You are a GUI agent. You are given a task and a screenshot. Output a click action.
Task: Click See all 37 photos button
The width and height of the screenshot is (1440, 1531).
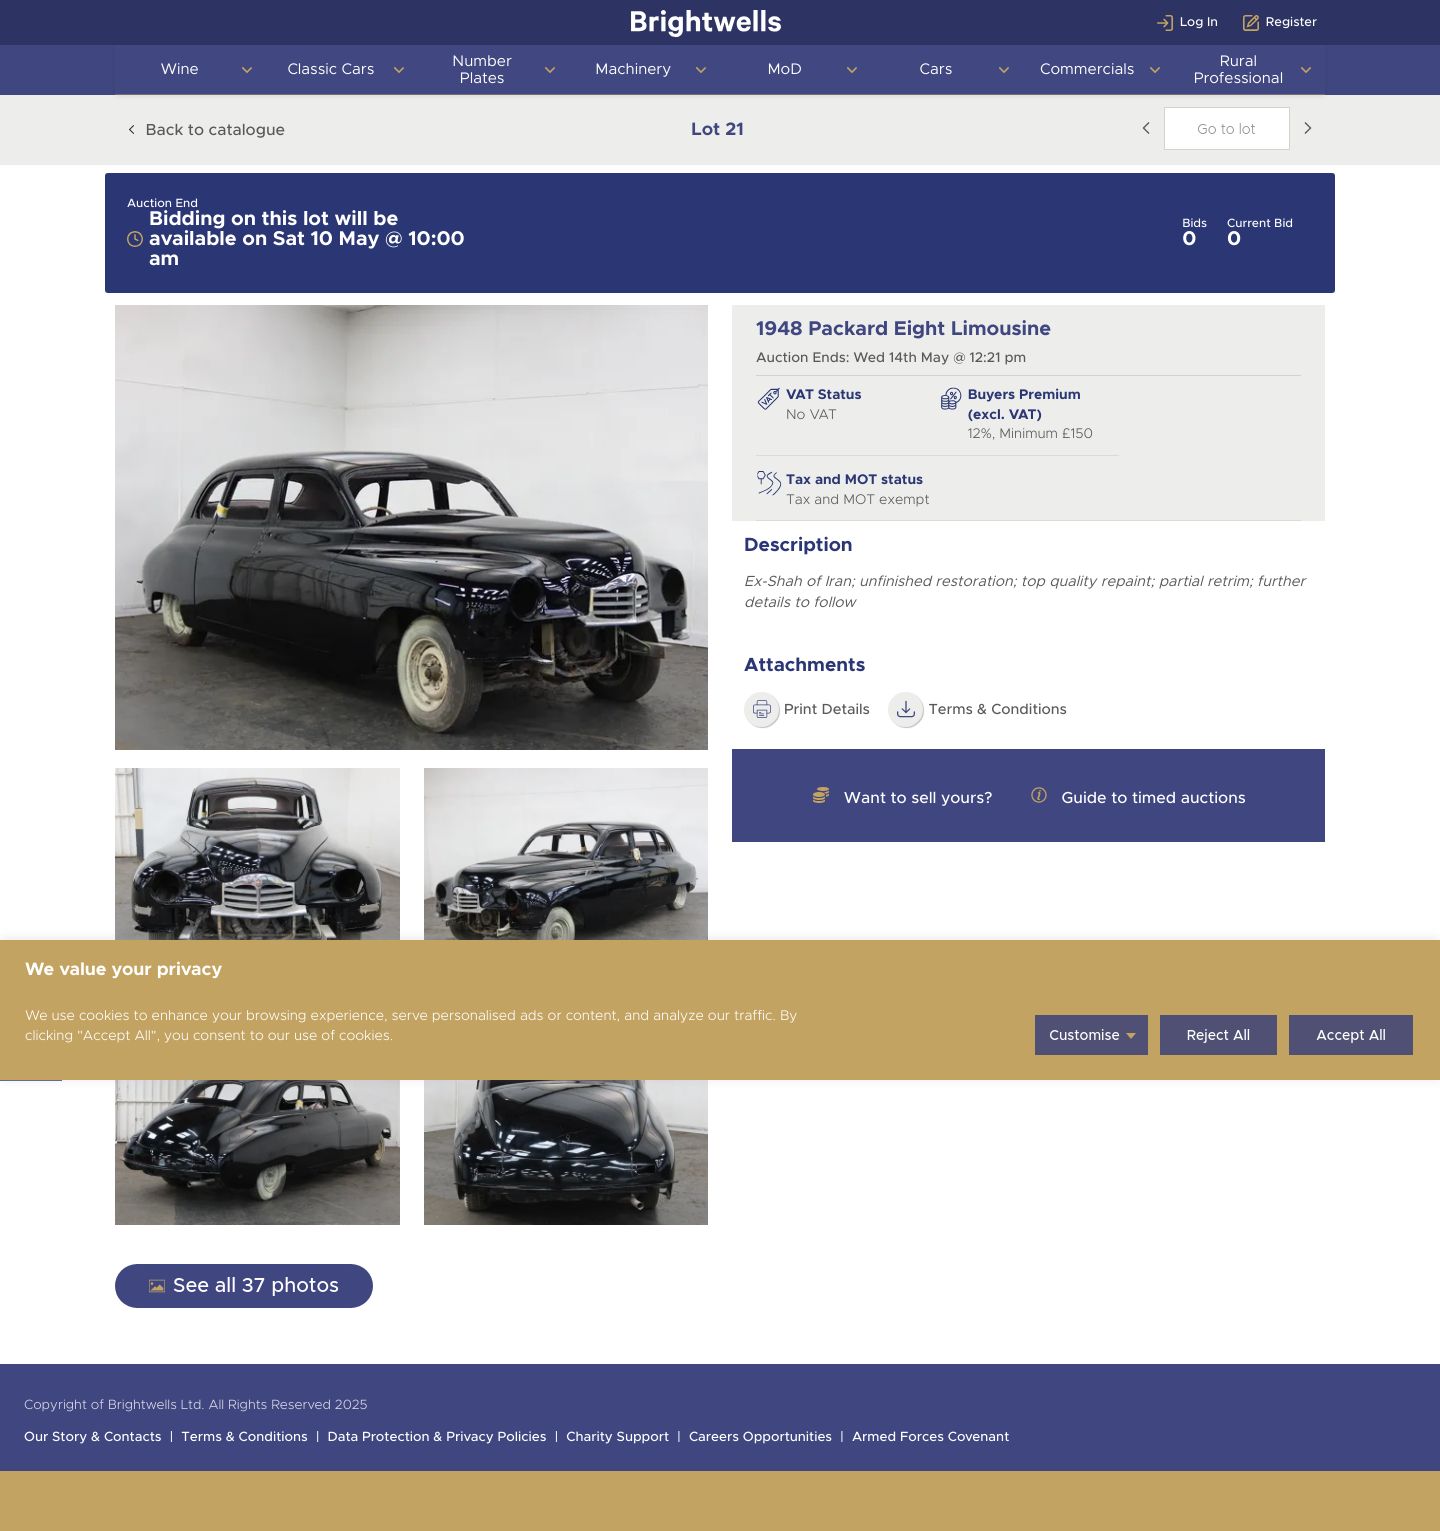[244, 1286]
